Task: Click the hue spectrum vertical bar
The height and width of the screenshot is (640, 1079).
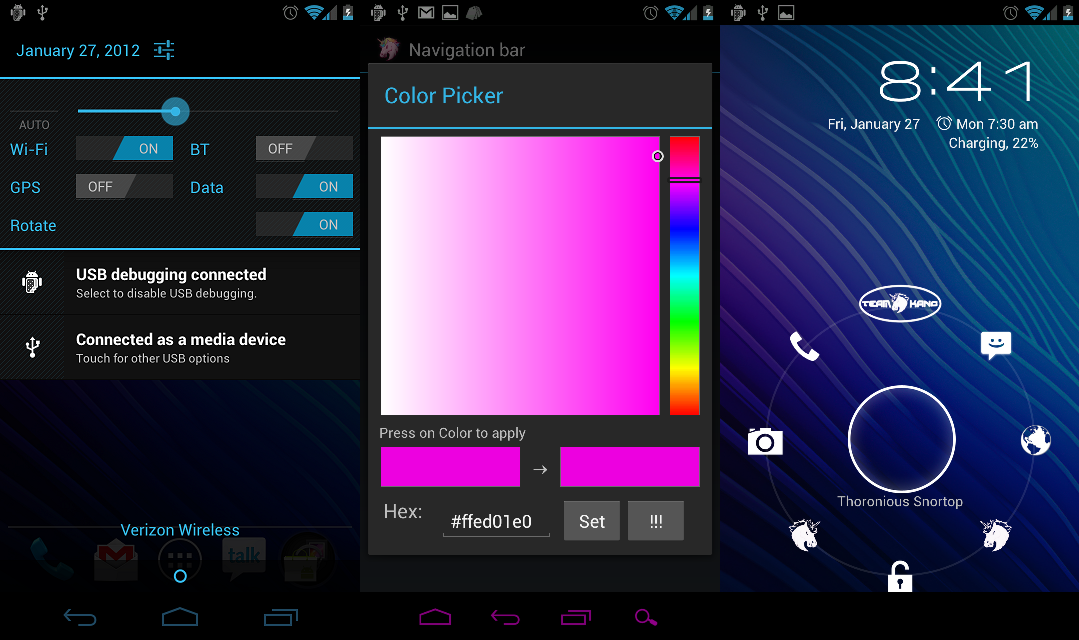Action: 685,276
